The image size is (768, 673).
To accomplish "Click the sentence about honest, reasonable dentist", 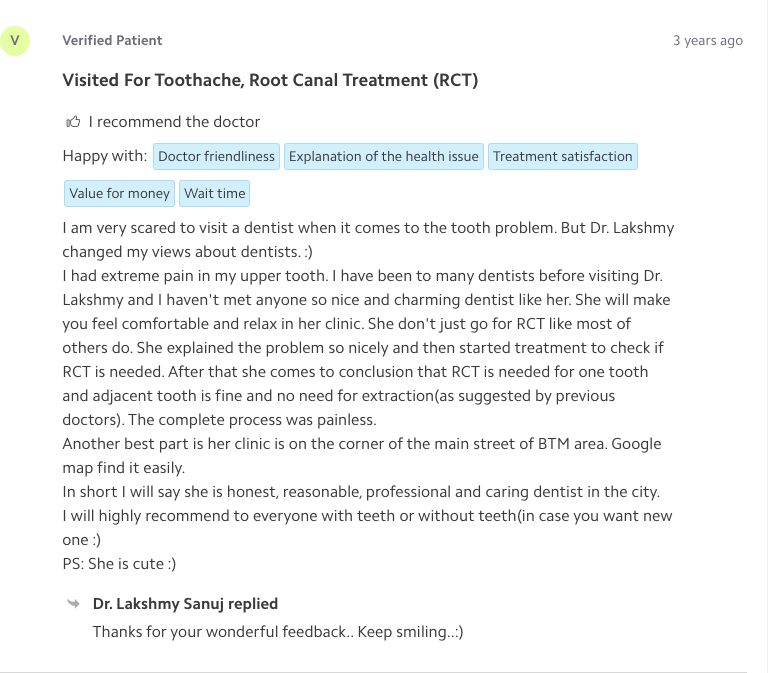I will pos(360,492).
